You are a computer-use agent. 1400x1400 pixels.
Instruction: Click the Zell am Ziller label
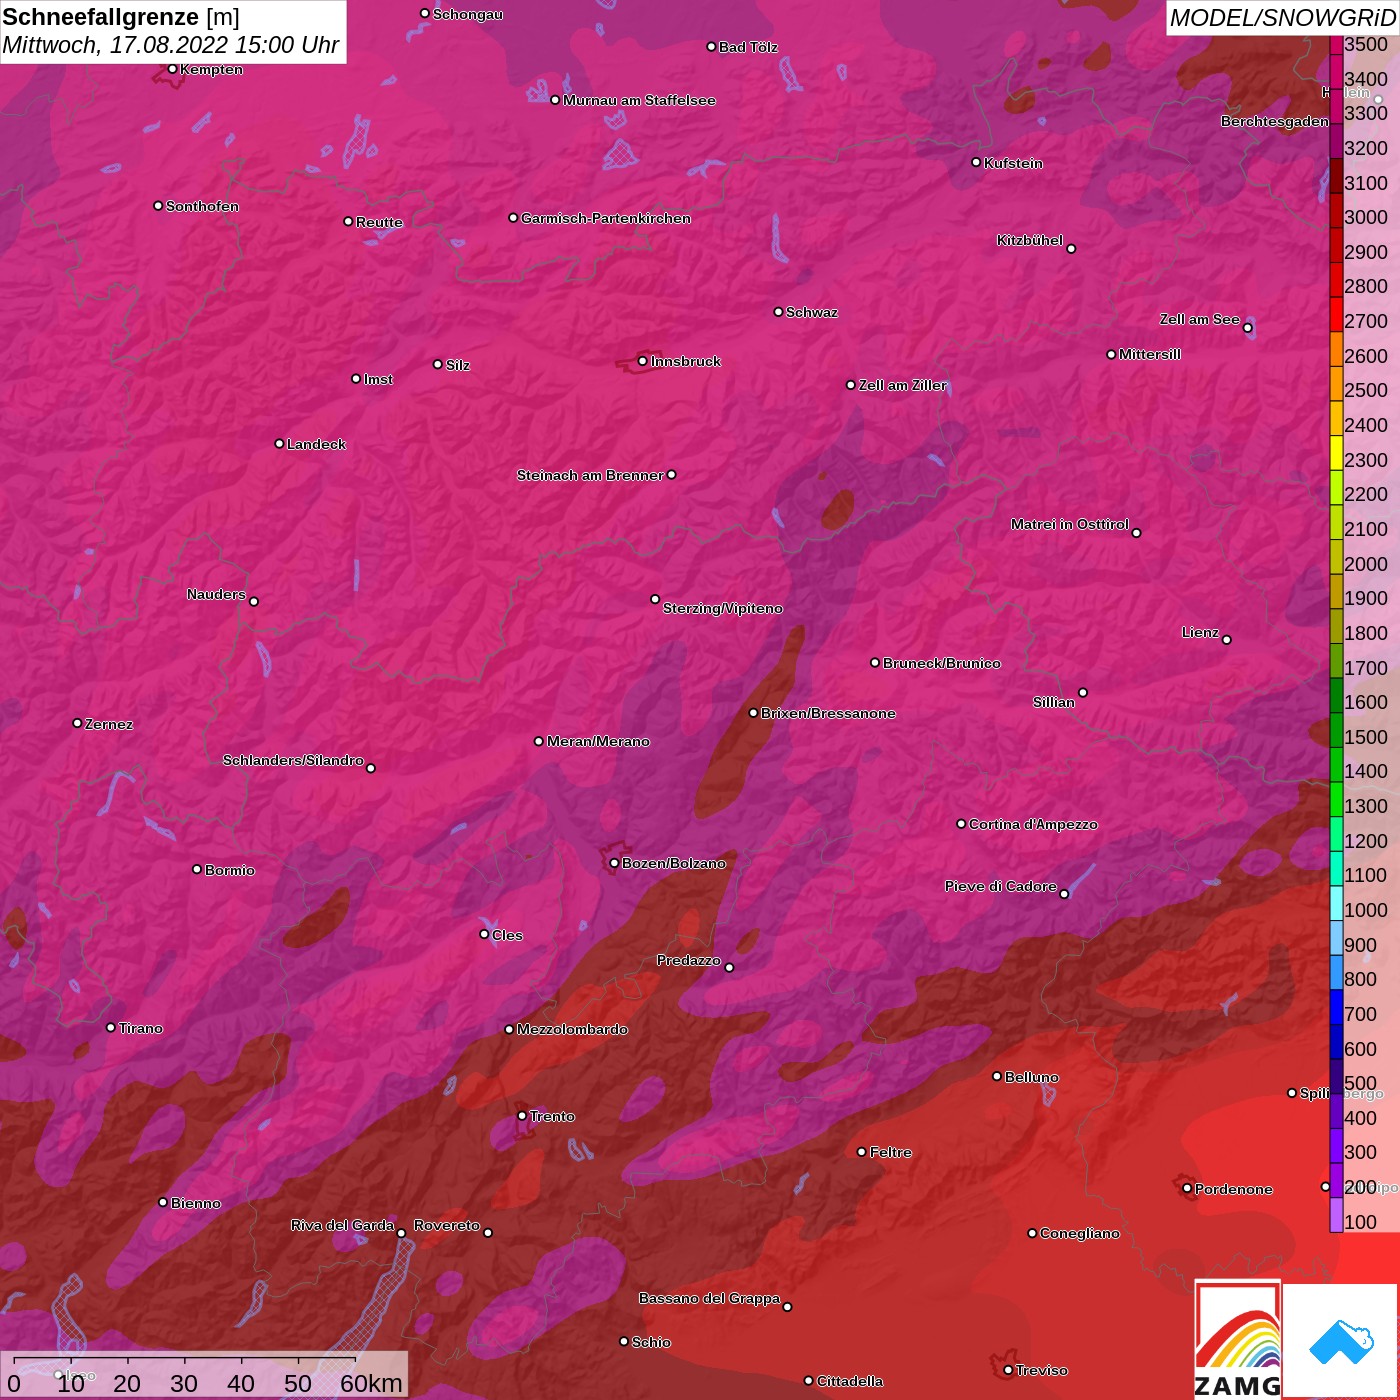point(902,385)
